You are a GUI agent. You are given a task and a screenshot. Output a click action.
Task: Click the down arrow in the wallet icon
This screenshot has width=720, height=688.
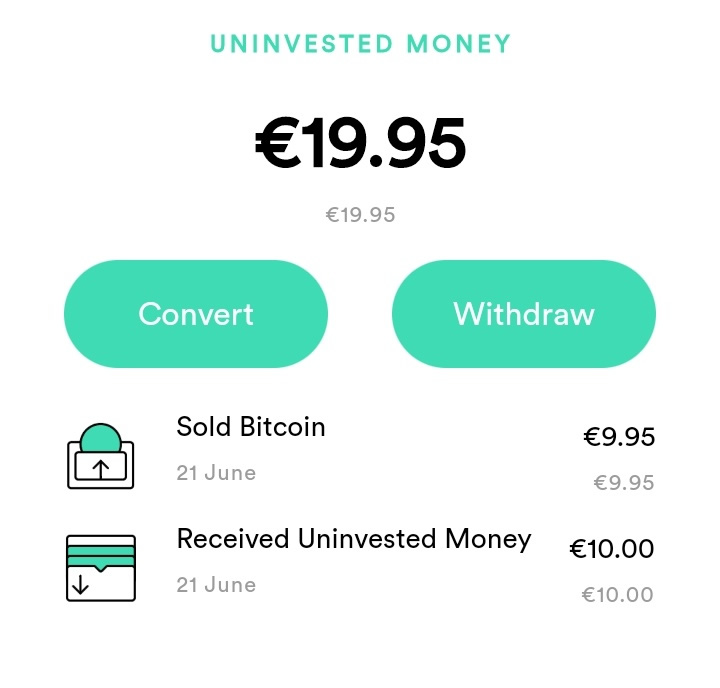click(x=80, y=585)
